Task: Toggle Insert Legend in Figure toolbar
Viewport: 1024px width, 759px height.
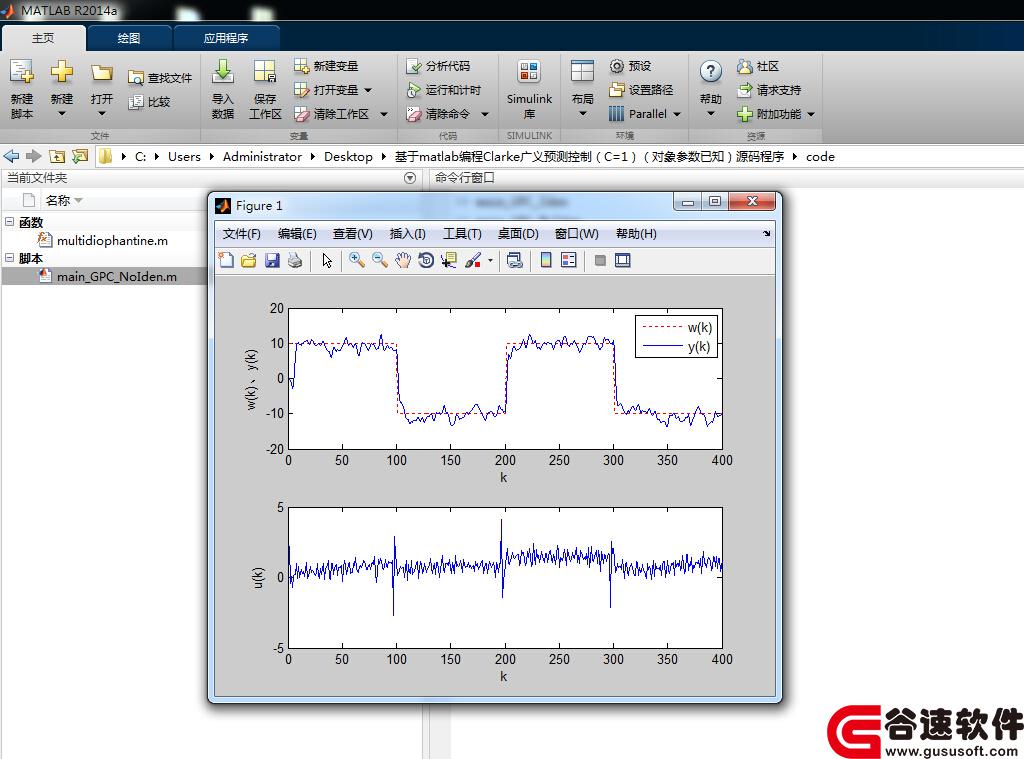Action: (x=569, y=261)
